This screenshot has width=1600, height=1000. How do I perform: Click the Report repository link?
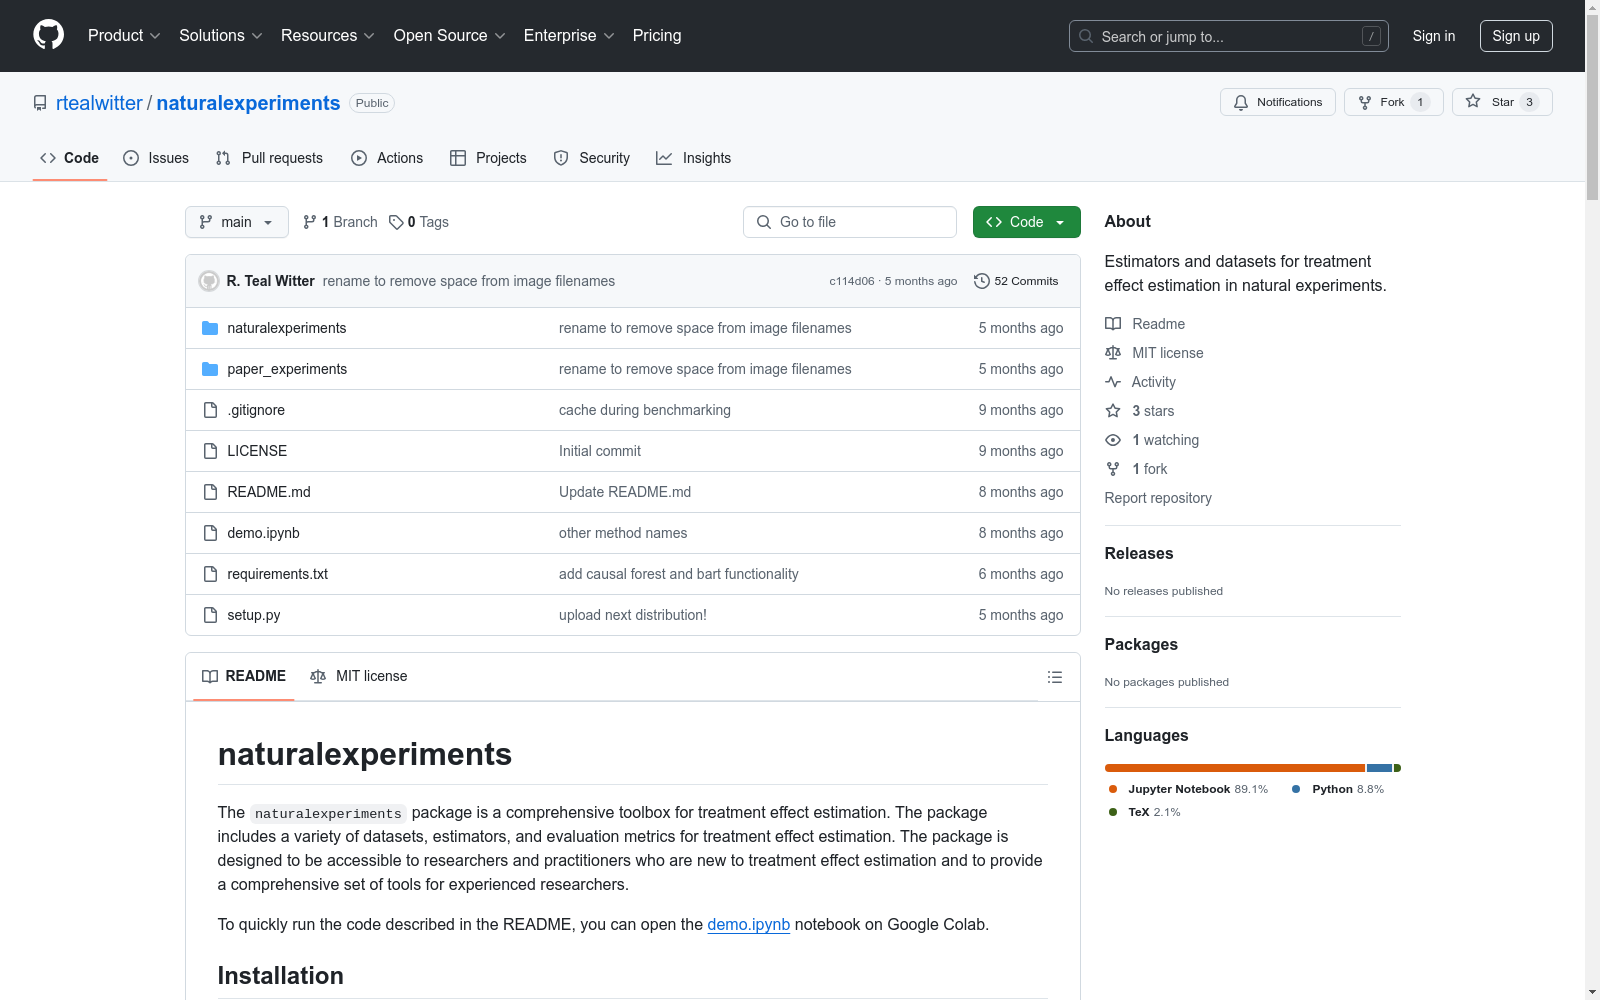tap(1158, 498)
